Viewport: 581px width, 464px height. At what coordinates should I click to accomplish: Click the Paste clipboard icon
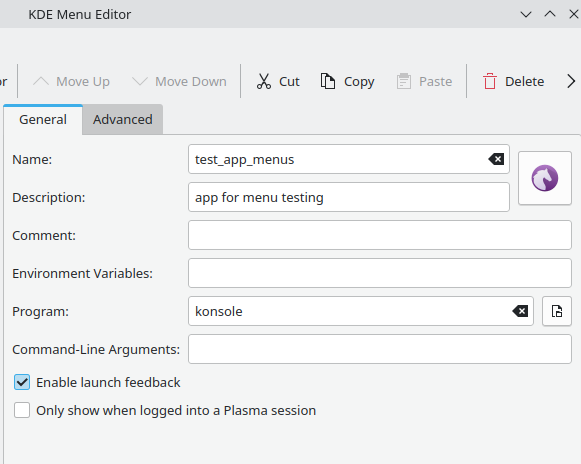tap(404, 81)
